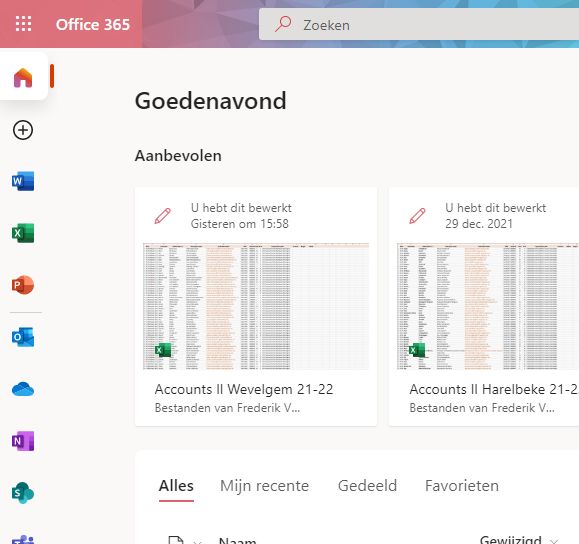Open Word from the sidebar
Viewport: 579px width, 544px height.
click(23, 181)
